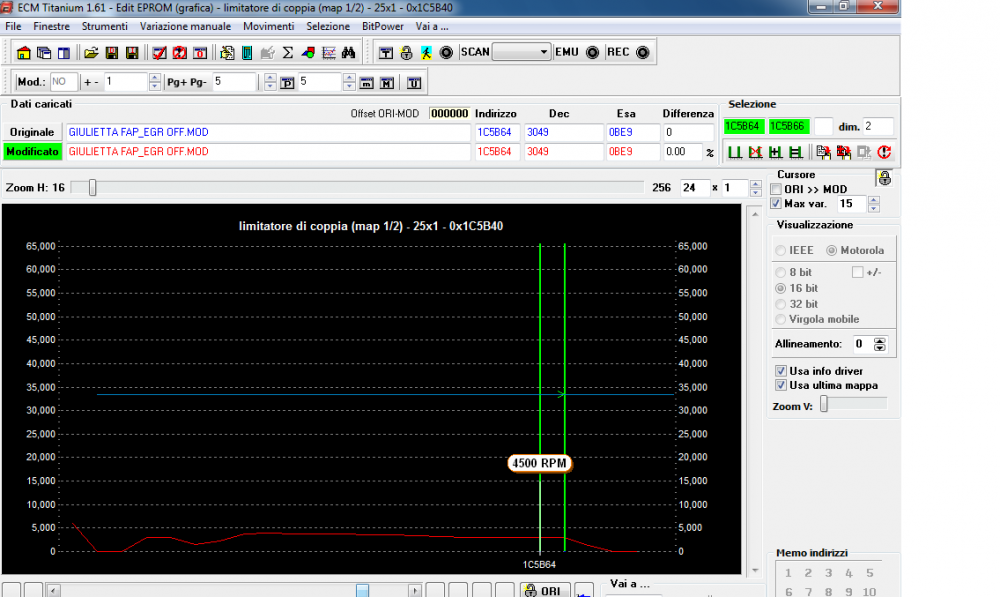This screenshot has height=597, width=1000.
Task: Click the Originale button
Action: [x=33, y=132]
